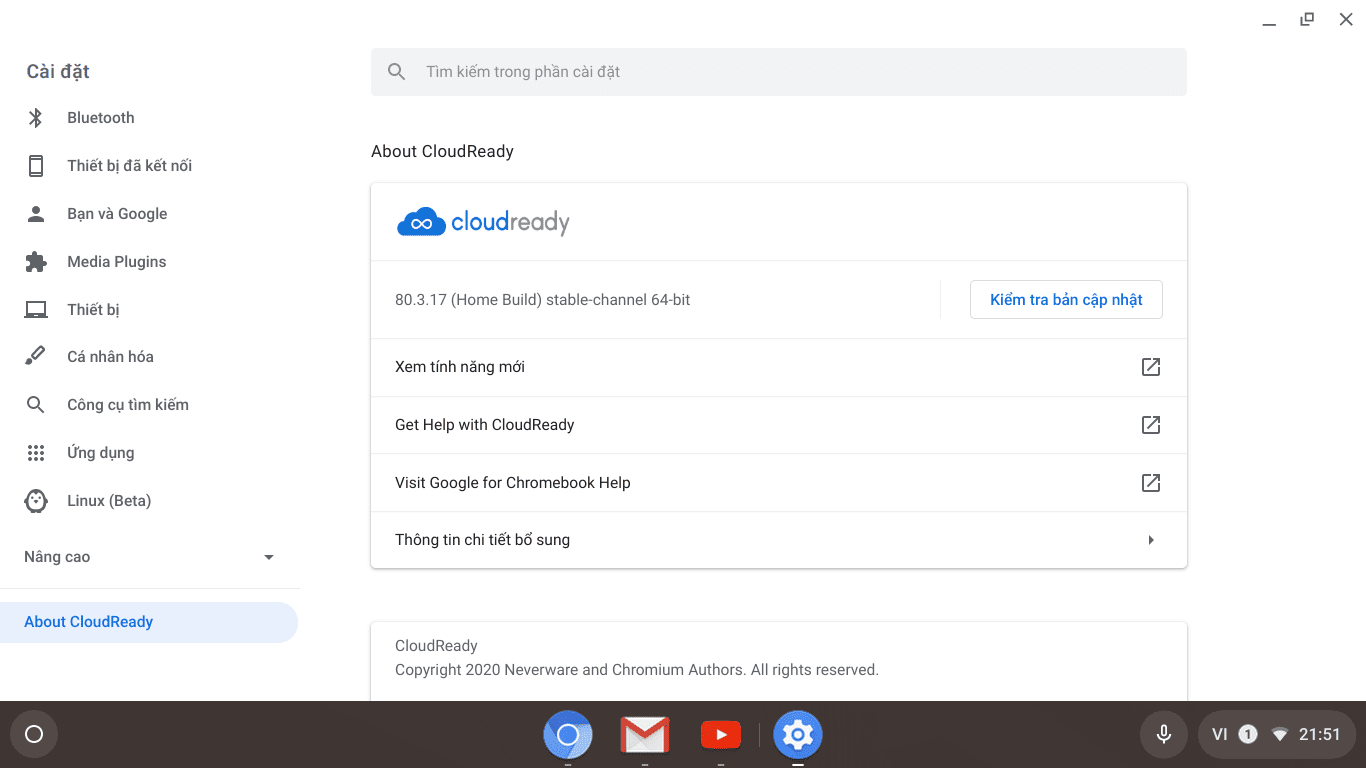The width and height of the screenshot is (1366, 768).
Task: Click the search icon in settings search bar
Action: click(x=397, y=72)
